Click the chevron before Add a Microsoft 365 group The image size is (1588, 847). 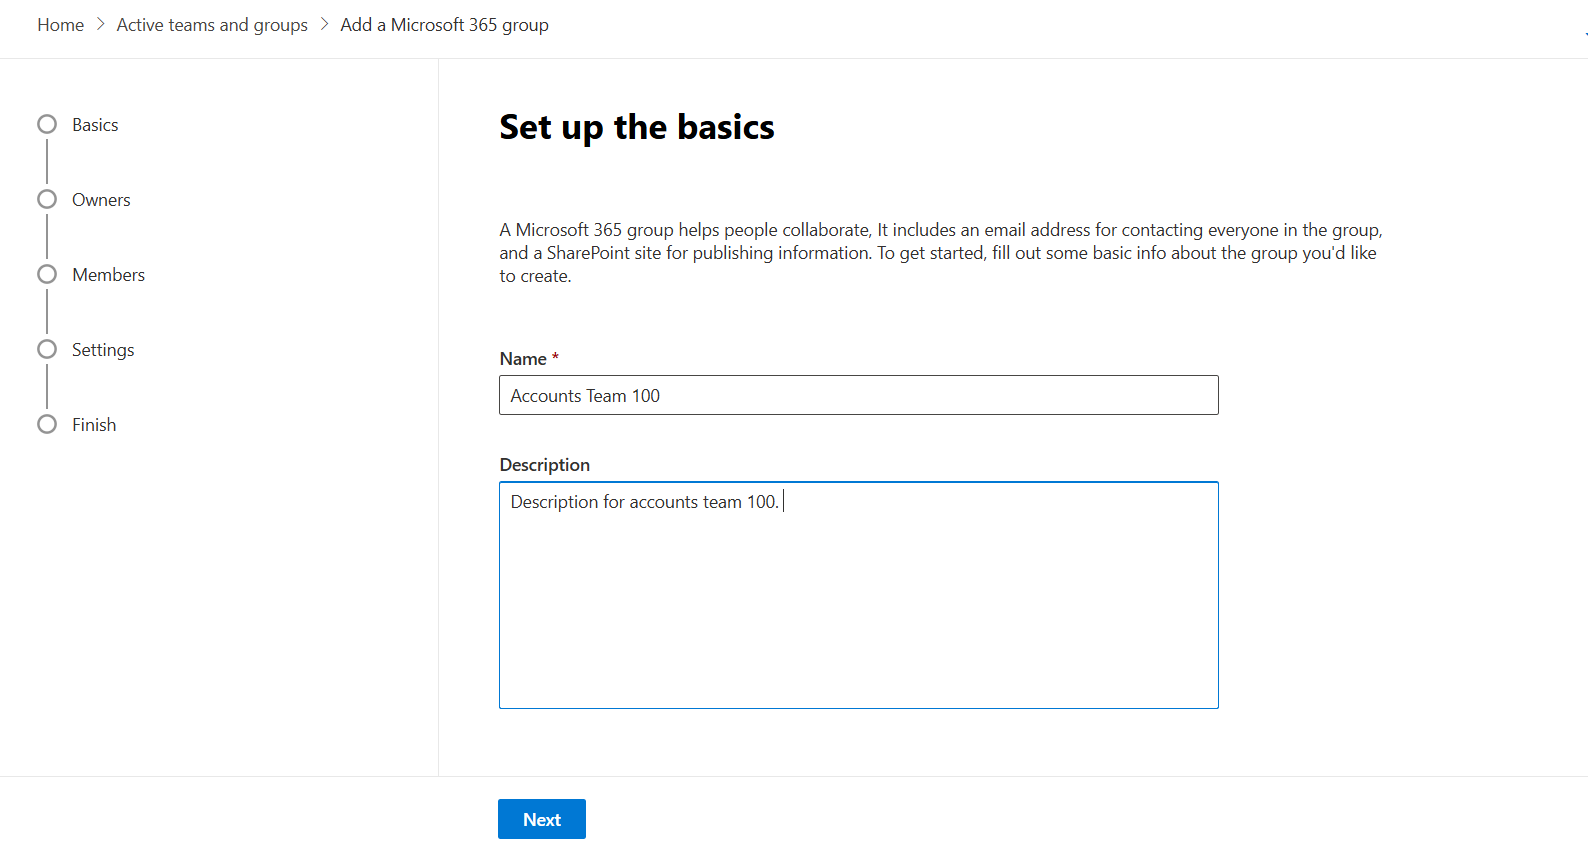(324, 25)
